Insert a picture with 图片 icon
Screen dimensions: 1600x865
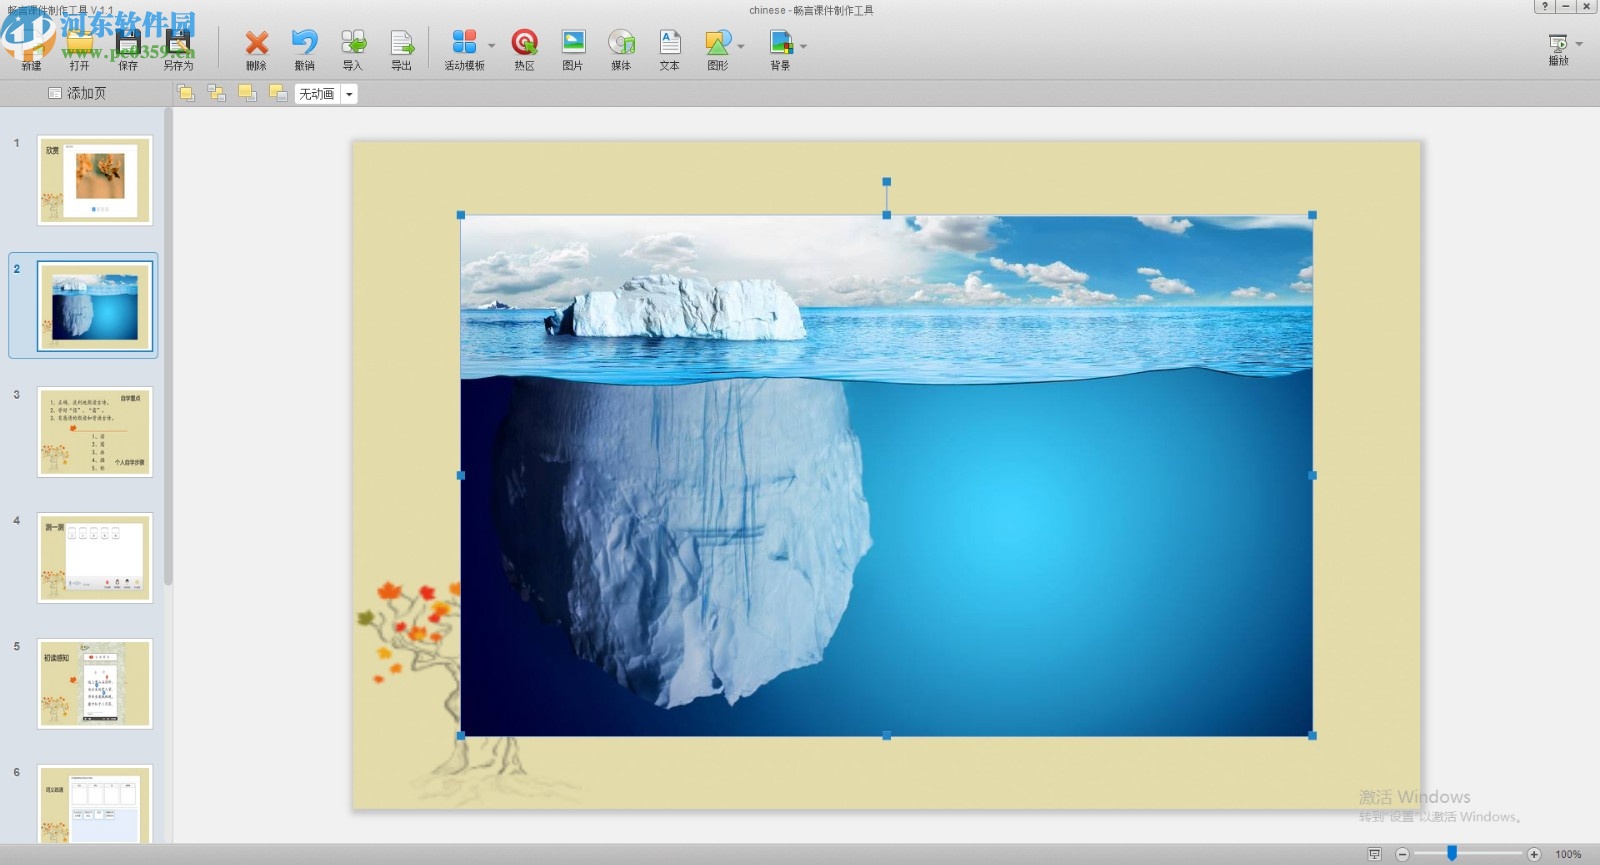572,48
